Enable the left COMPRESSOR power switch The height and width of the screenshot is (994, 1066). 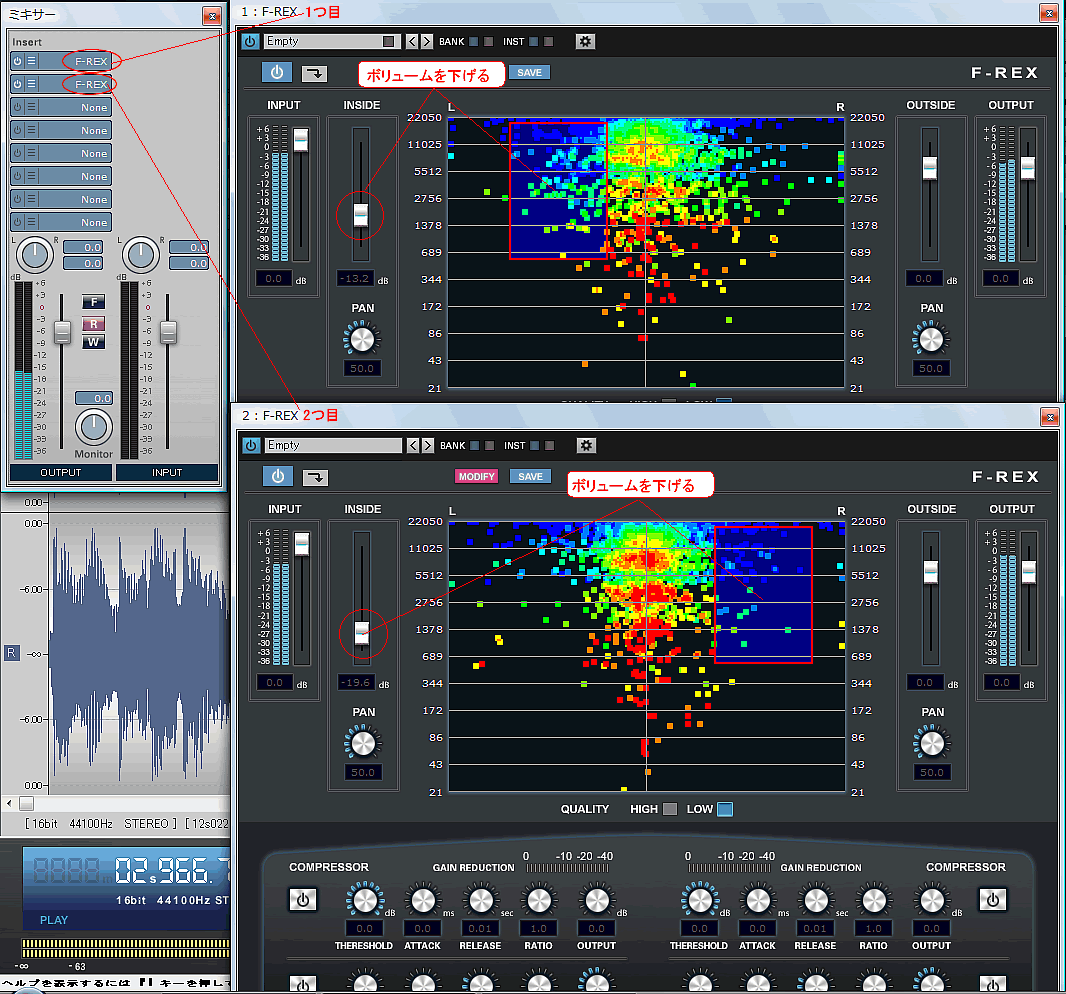303,900
